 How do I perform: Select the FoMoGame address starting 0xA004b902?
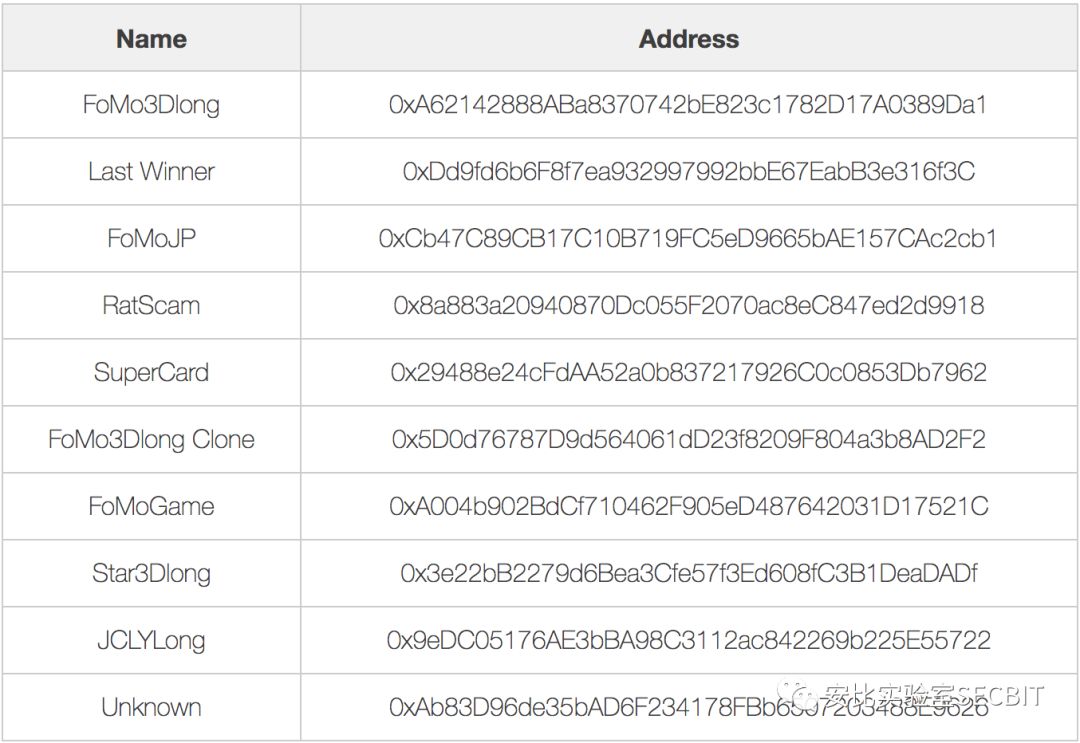689,506
